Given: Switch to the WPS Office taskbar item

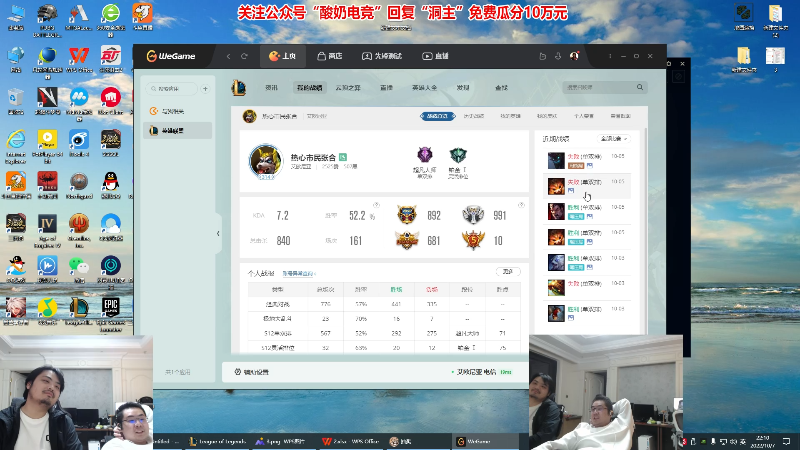Looking at the screenshot, I should tap(352, 442).
